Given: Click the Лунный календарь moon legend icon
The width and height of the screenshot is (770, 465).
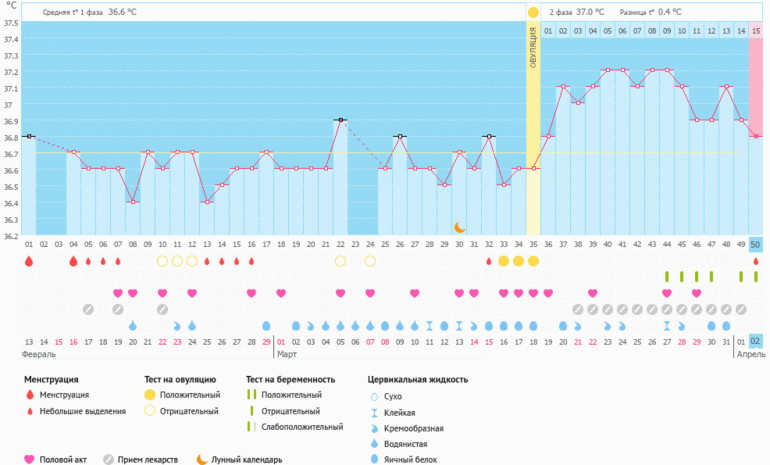Looking at the screenshot, I should pyautogui.click(x=202, y=460).
